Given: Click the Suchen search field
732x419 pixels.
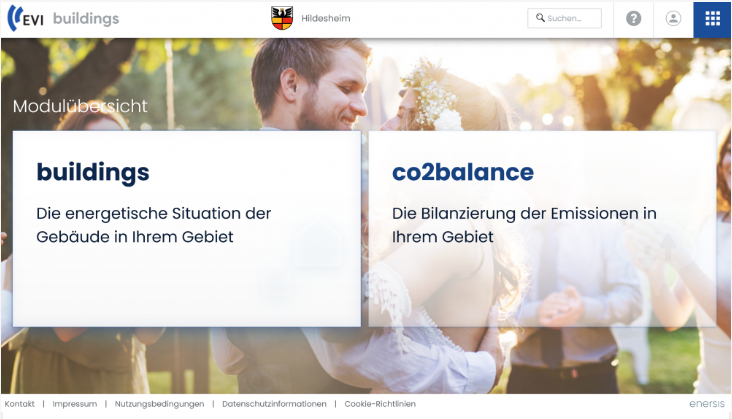Looking at the screenshot, I should pyautogui.click(x=564, y=18).
